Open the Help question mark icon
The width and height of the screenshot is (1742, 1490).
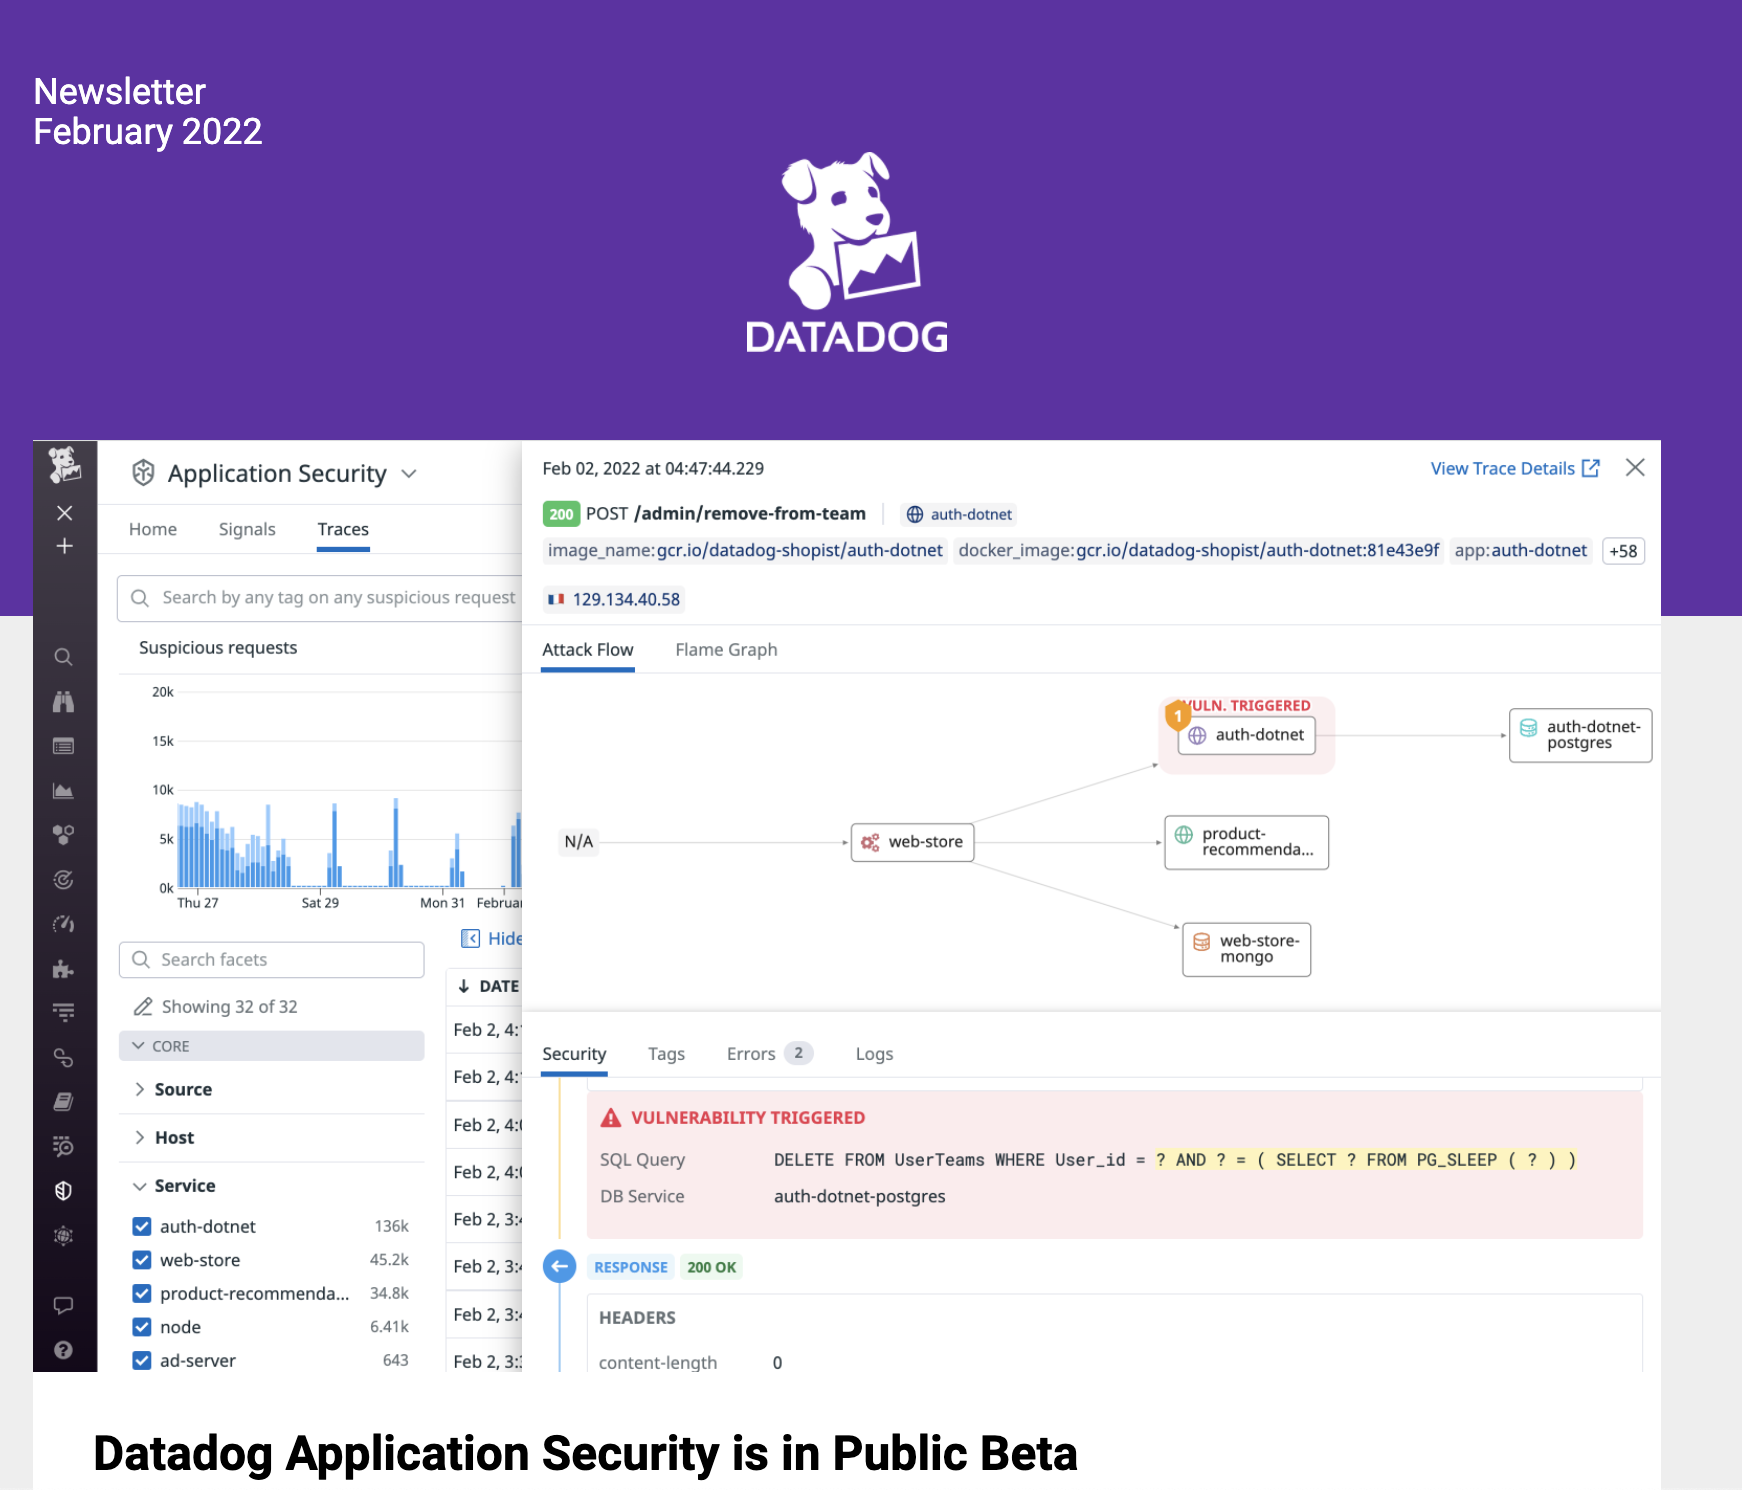tap(63, 1350)
